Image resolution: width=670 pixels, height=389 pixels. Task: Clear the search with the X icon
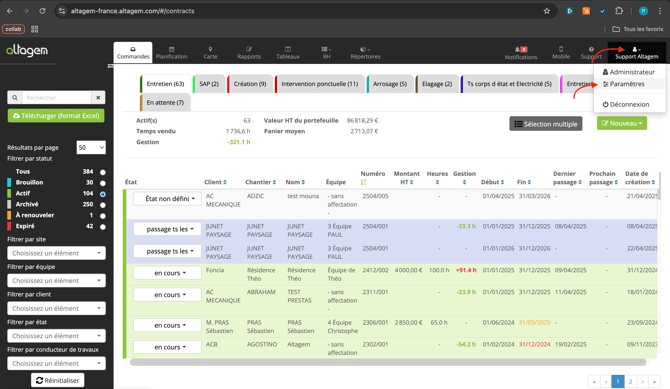98,97
